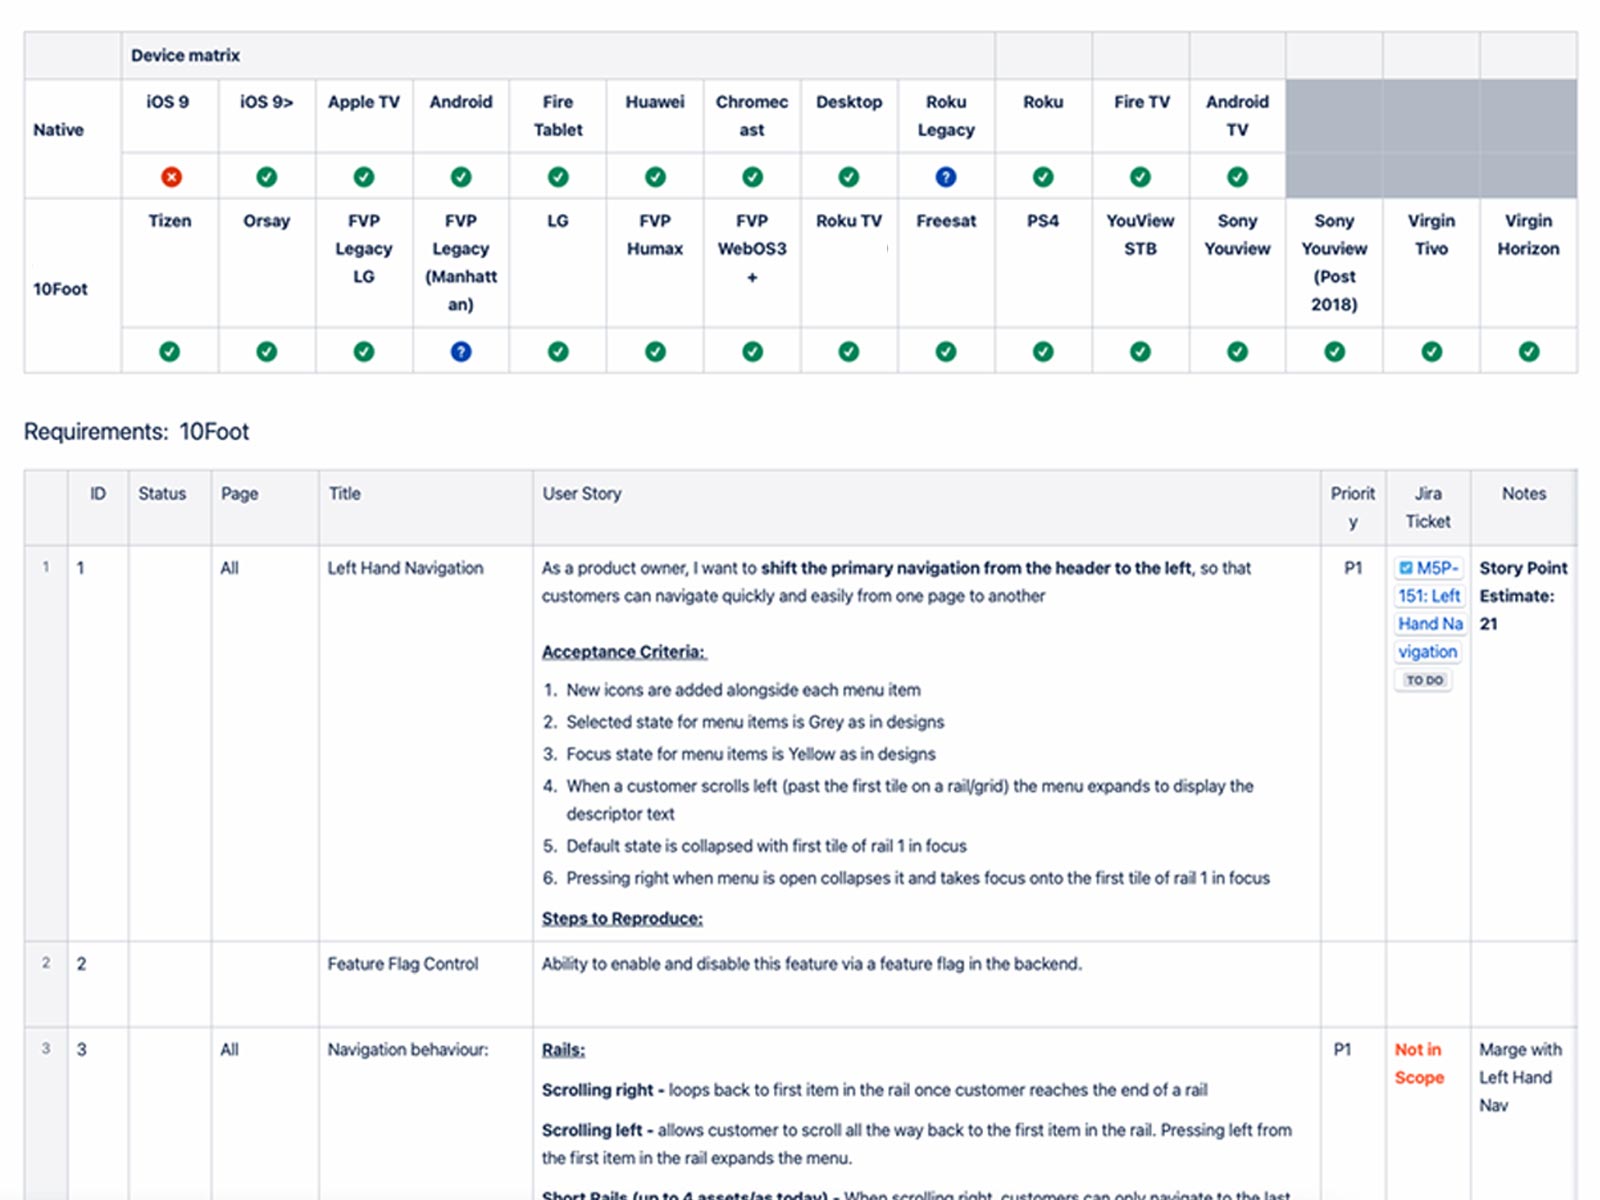The image size is (1600, 1200).
Task: Click the grey shaded cell in Native row
Action: pyautogui.click(x=1430, y=139)
